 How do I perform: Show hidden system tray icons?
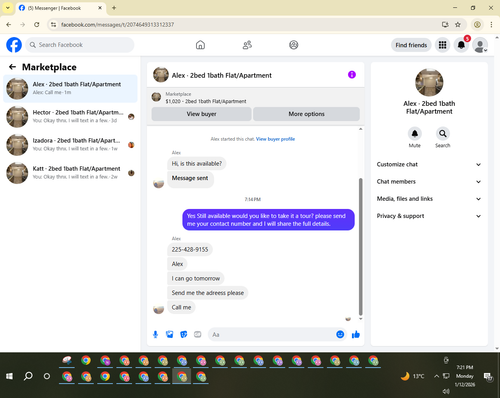tap(436, 376)
